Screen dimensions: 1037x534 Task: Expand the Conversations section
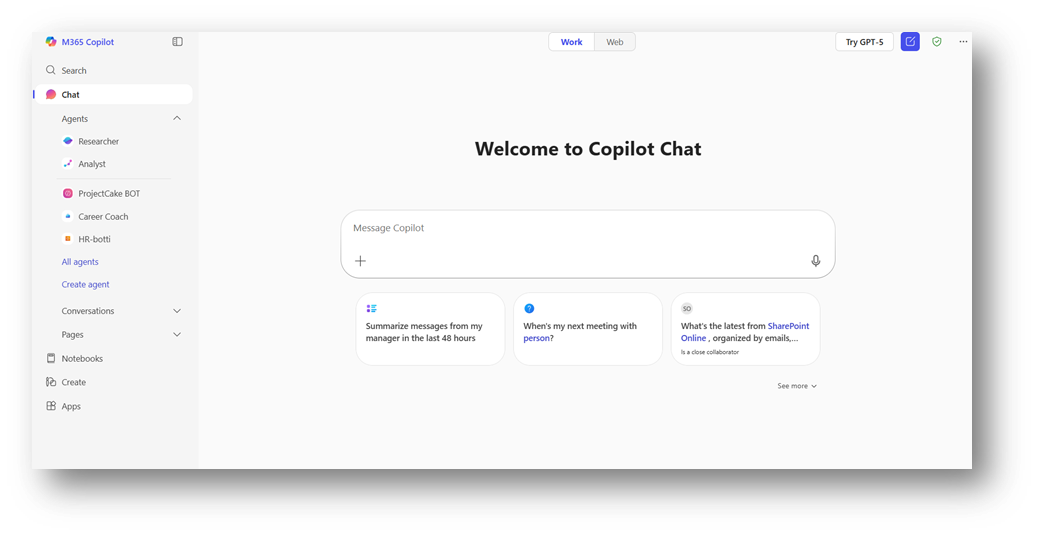pyautogui.click(x=177, y=311)
